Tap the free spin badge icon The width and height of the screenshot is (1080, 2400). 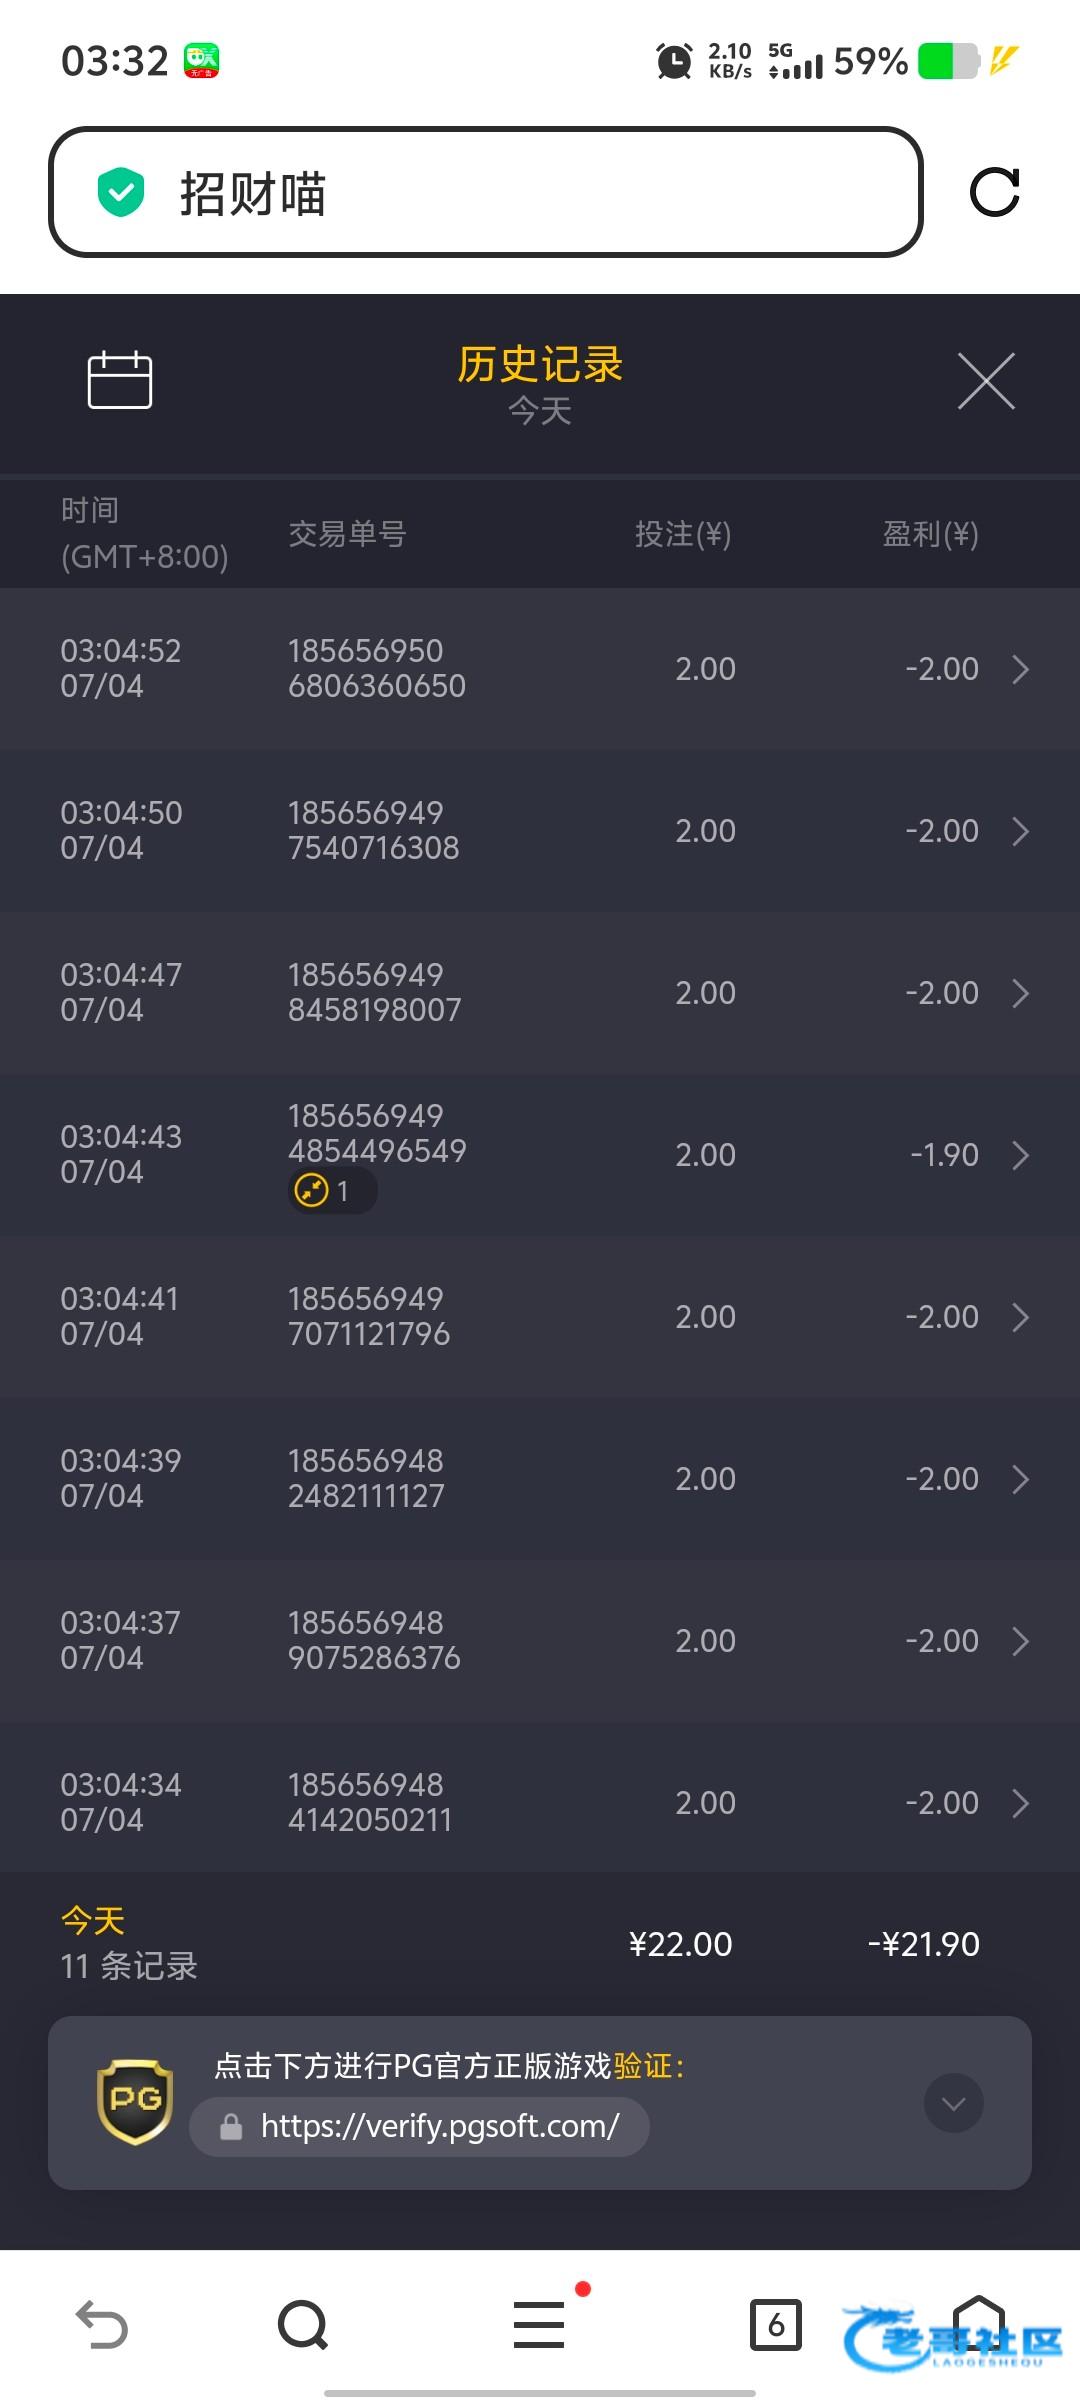(x=312, y=1191)
